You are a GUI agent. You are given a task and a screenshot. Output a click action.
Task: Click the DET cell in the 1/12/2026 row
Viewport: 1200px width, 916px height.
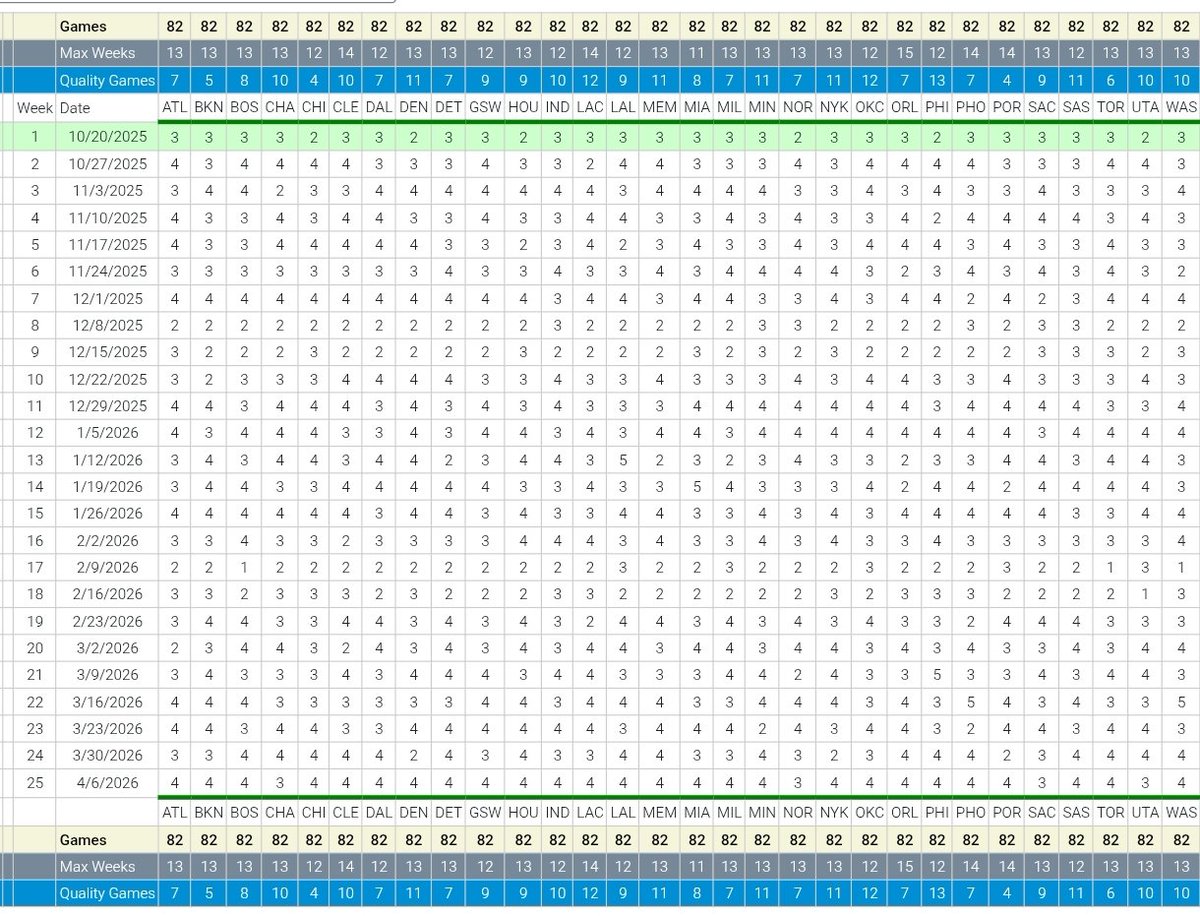448,460
